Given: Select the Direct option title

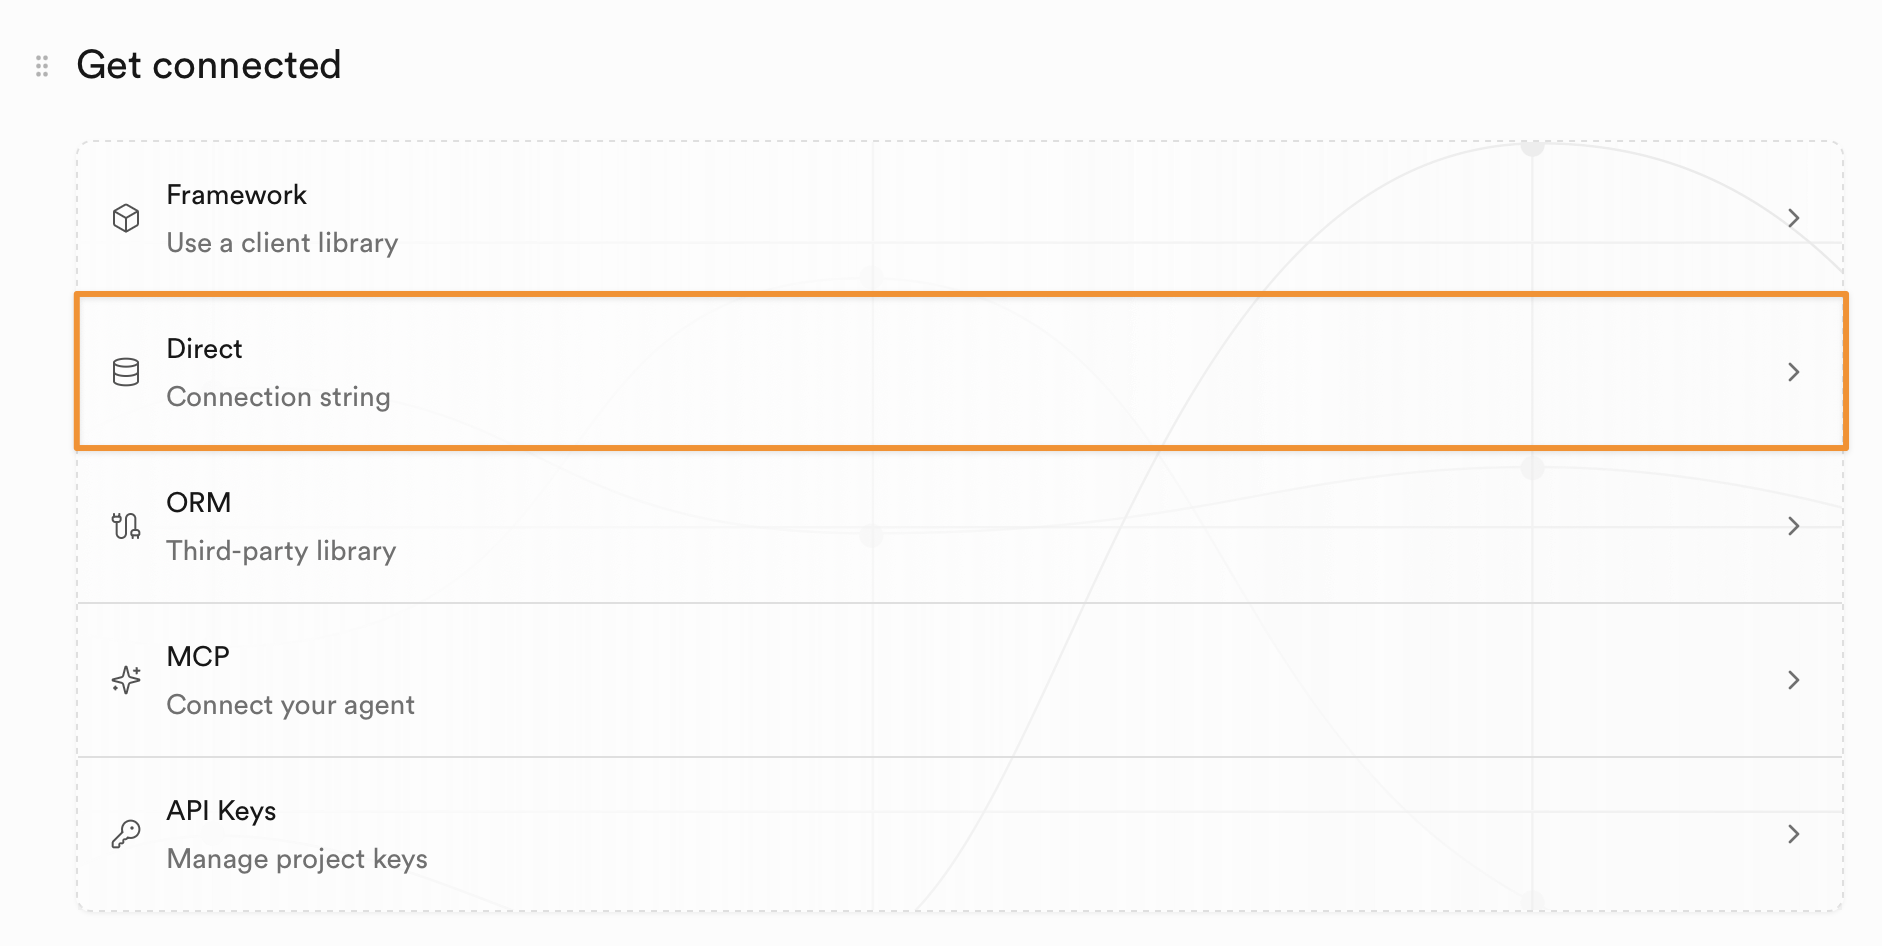Looking at the screenshot, I should tap(204, 349).
